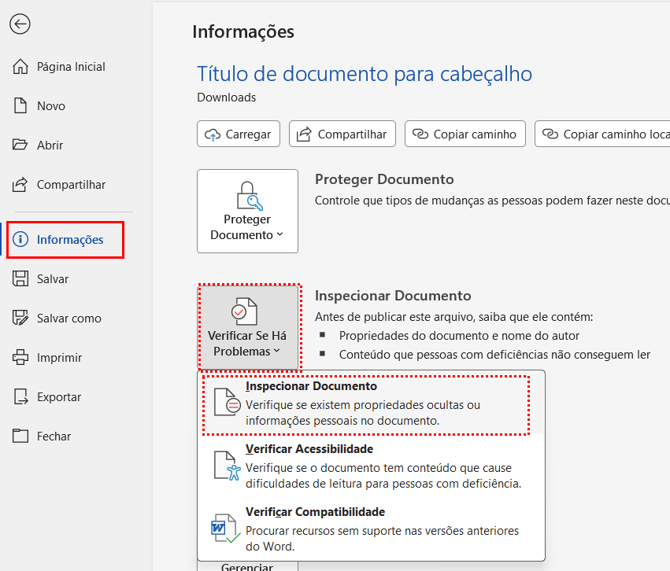670x571 pixels.
Task: Expand the Verificar Se Há Problemas dropdown
Action: (x=247, y=327)
